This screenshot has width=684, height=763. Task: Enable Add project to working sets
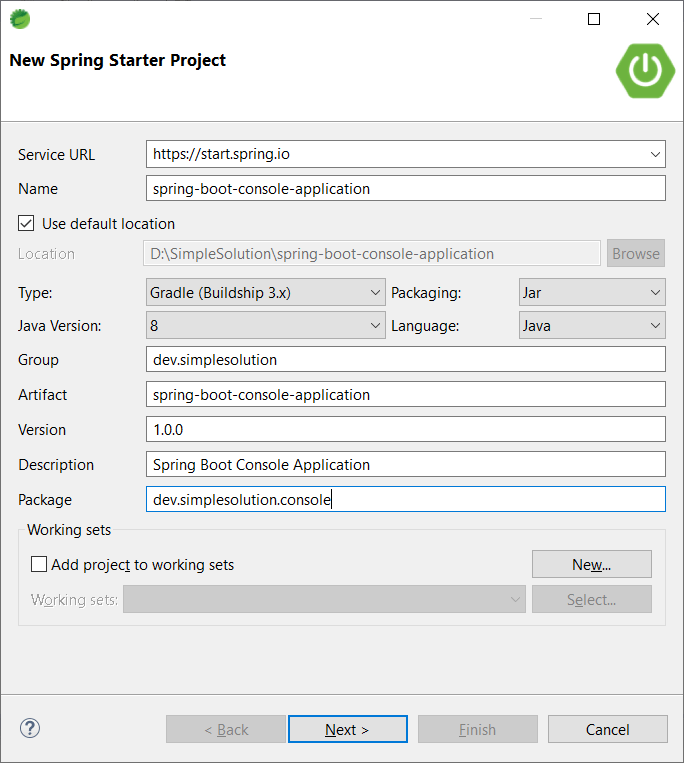click(x=39, y=564)
